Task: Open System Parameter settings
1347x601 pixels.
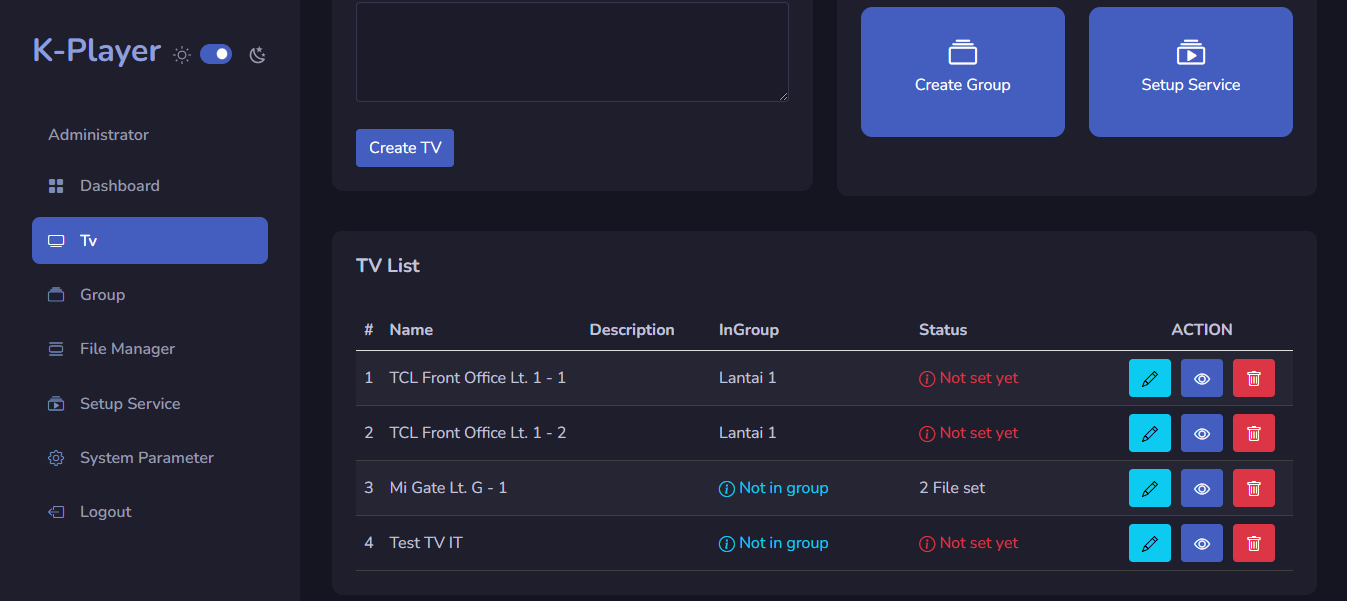Action: click(146, 458)
